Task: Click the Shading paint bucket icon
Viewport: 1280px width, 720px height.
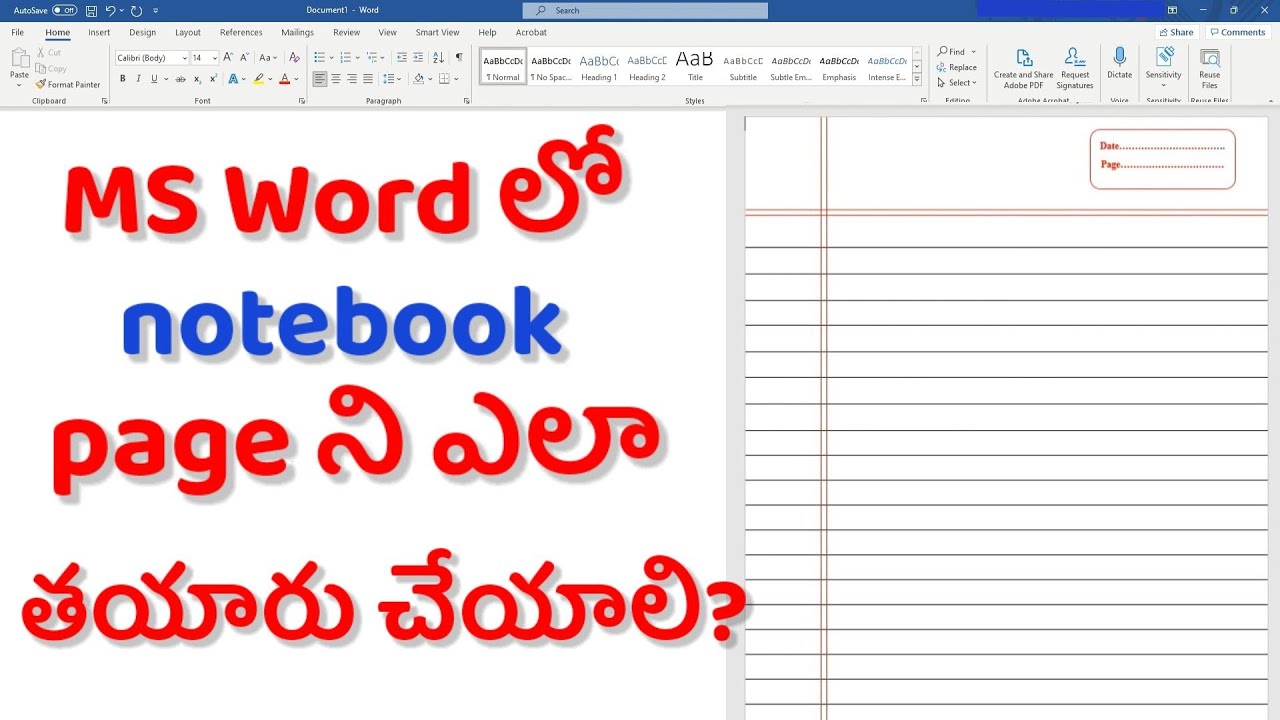Action: coord(418,78)
